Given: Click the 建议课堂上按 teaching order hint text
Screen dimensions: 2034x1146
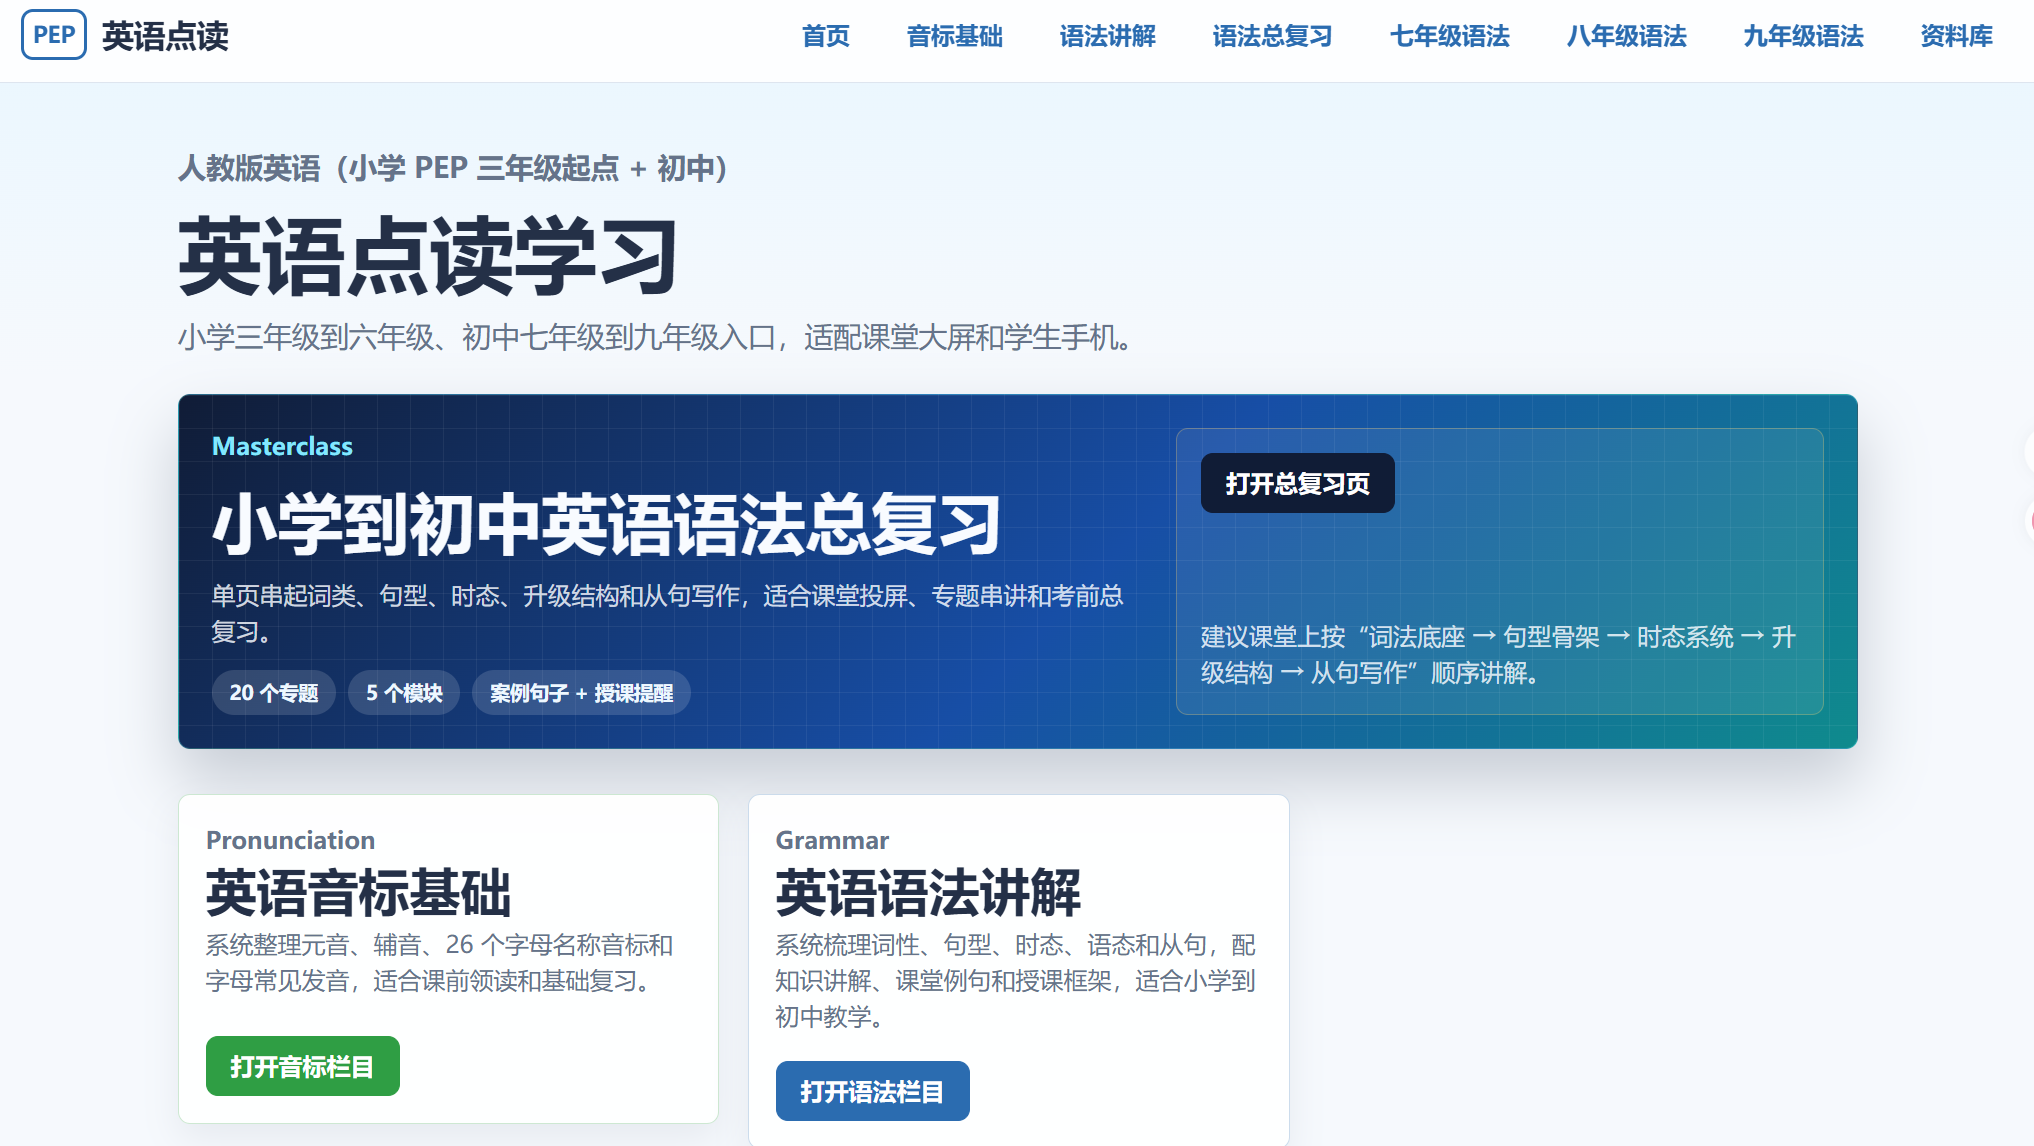Looking at the screenshot, I should coord(1498,655).
